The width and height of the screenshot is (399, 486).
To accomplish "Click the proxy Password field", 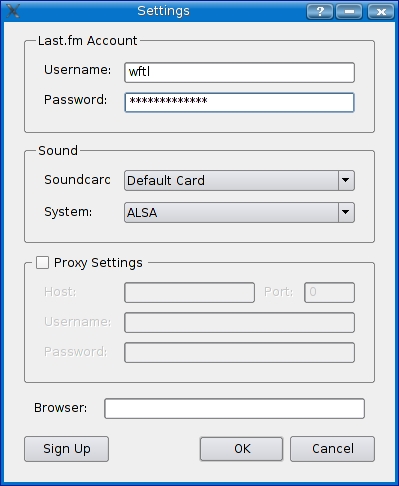I will click(x=239, y=352).
